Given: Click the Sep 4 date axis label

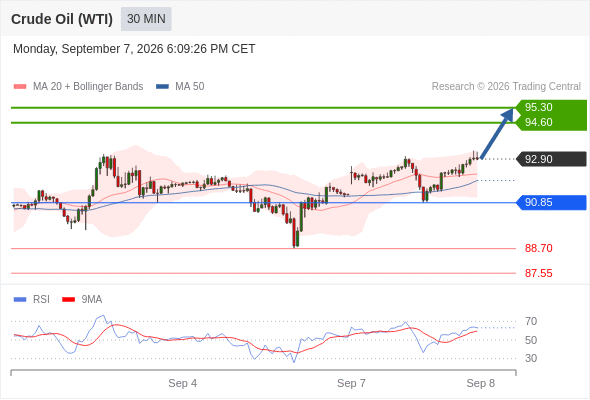Looking at the screenshot, I should tap(182, 383).
